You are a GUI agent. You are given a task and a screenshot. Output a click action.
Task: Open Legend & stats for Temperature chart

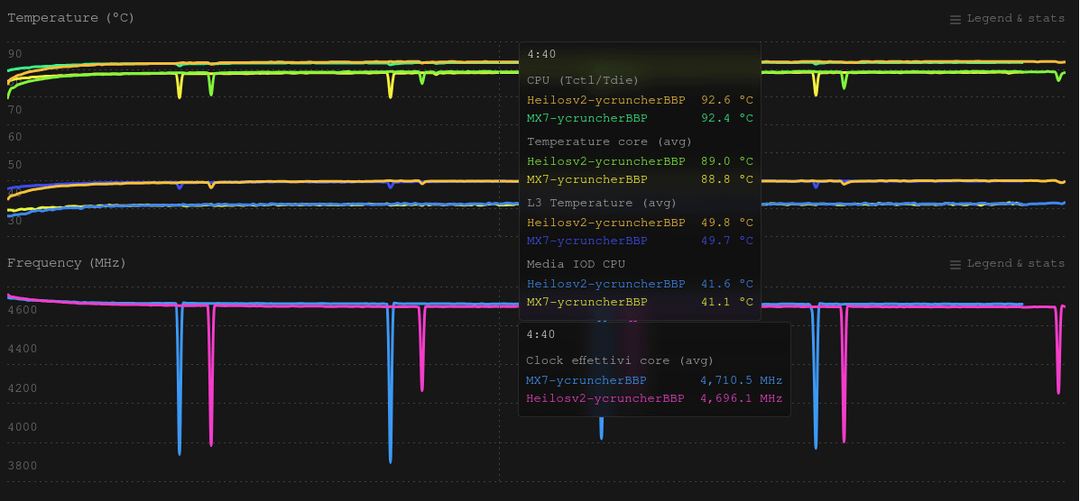click(1015, 19)
